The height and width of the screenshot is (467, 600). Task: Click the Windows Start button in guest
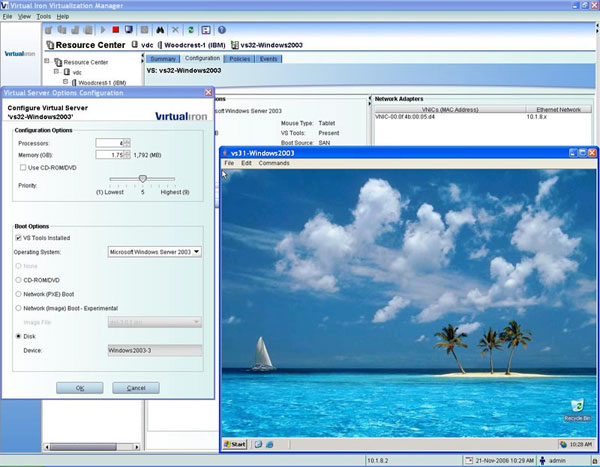pos(236,443)
